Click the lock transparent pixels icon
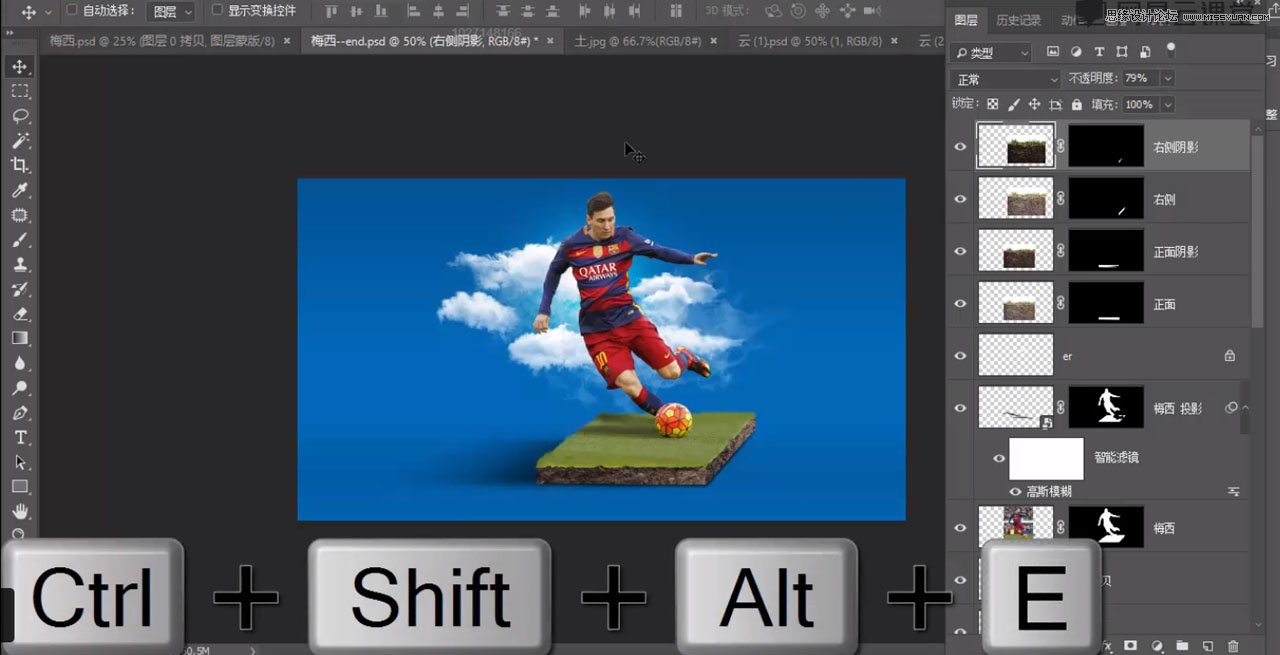This screenshot has width=1280, height=655. 992,104
